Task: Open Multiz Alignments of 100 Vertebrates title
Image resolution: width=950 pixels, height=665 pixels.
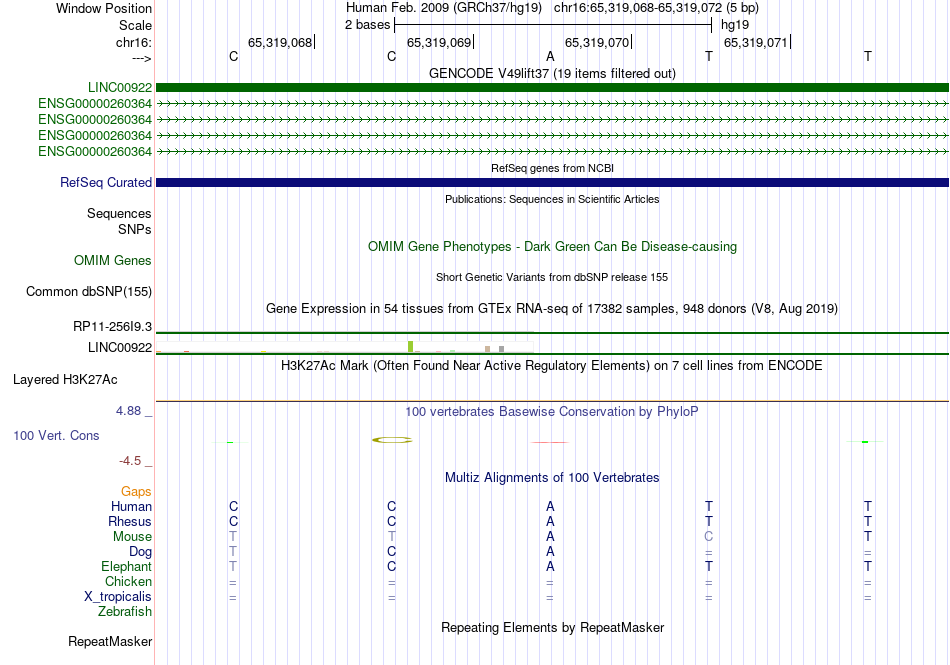Action: click(552, 478)
